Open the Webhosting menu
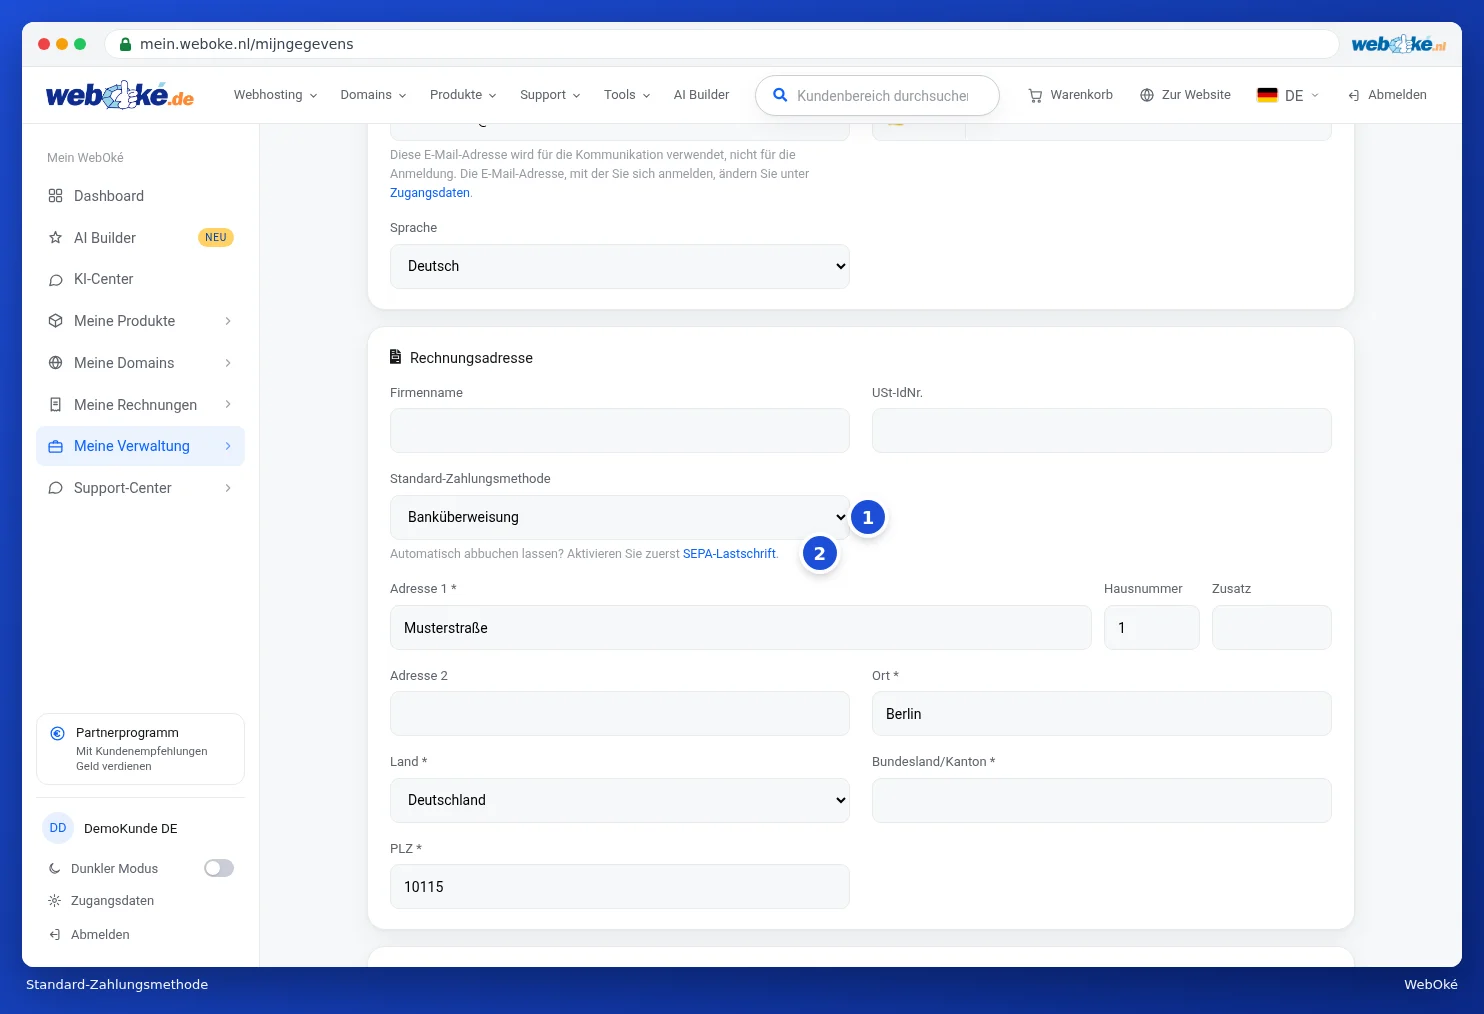Image resolution: width=1484 pixels, height=1014 pixels. (275, 95)
